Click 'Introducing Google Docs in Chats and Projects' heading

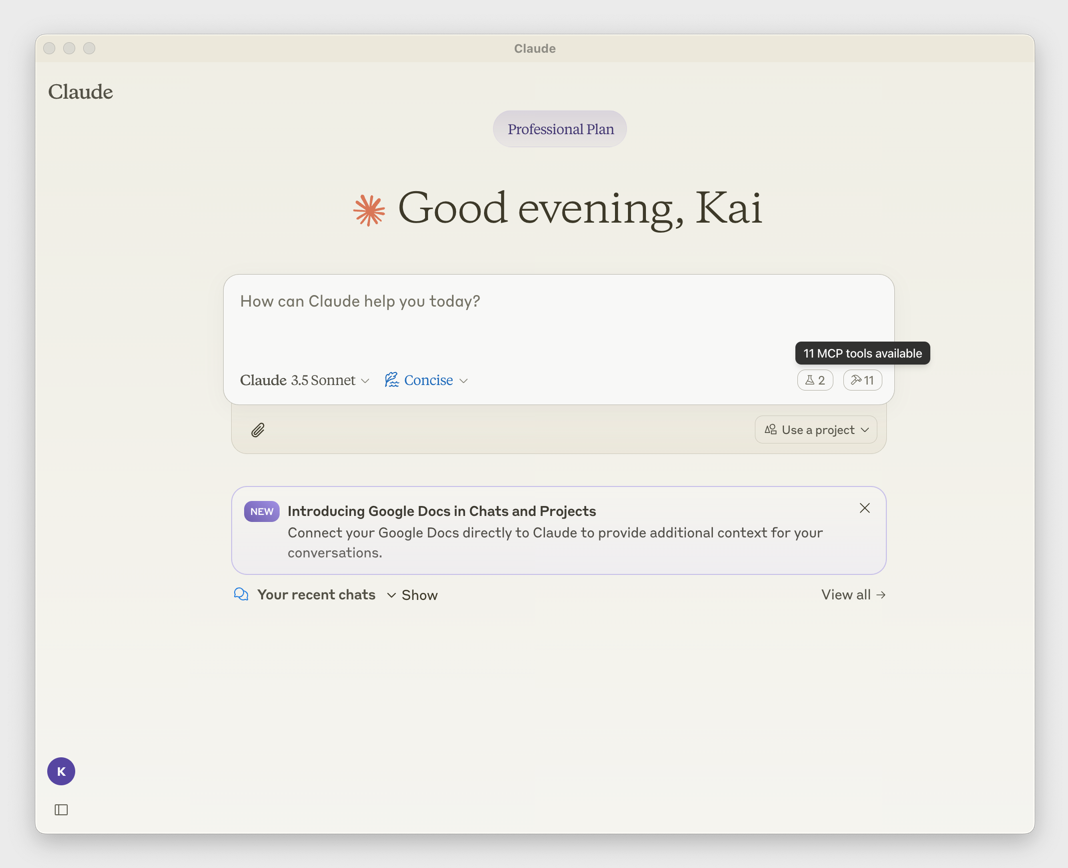(441, 511)
